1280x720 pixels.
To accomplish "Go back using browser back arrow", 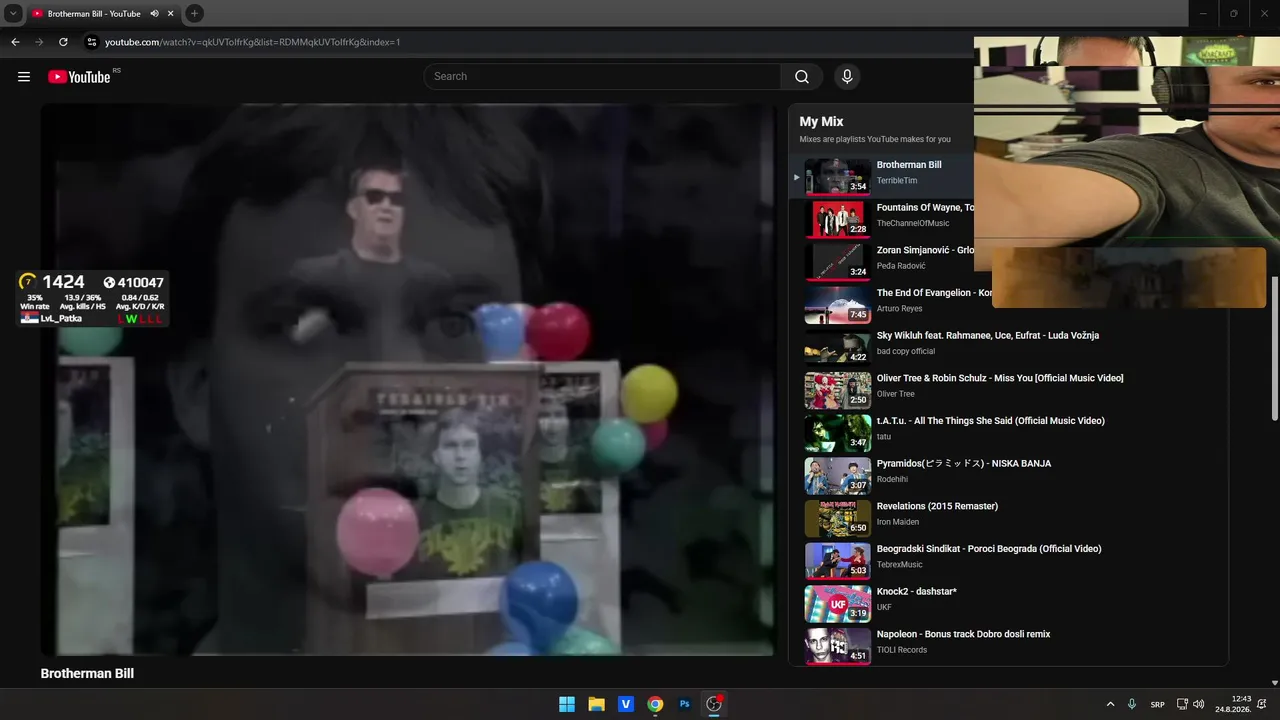I will click(15, 42).
